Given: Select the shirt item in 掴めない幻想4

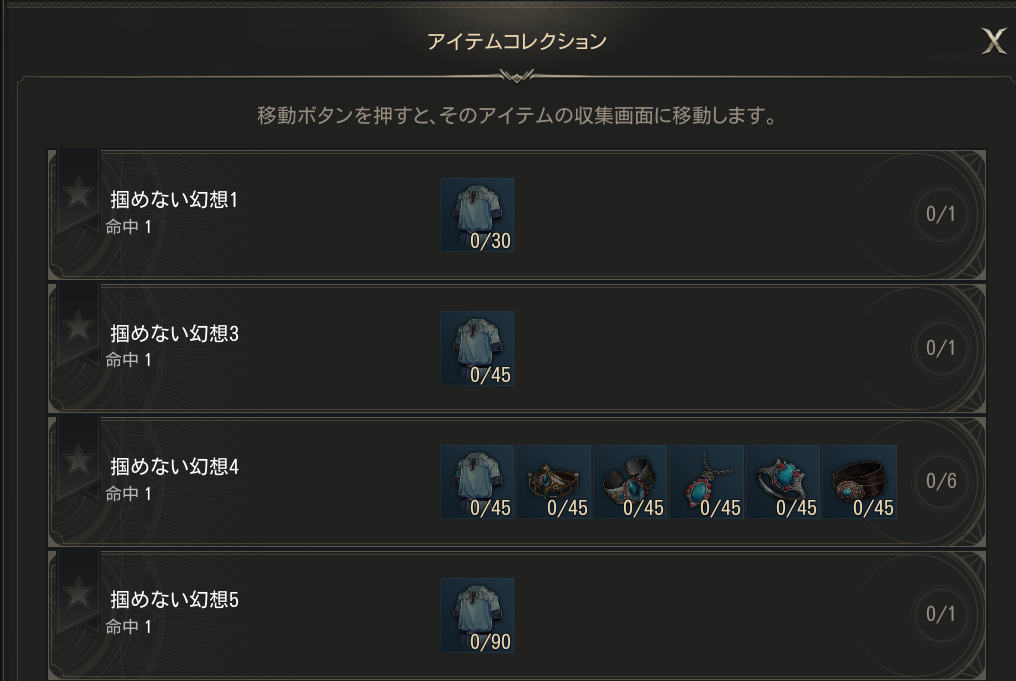Looking at the screenshot, I should point(477,481).
